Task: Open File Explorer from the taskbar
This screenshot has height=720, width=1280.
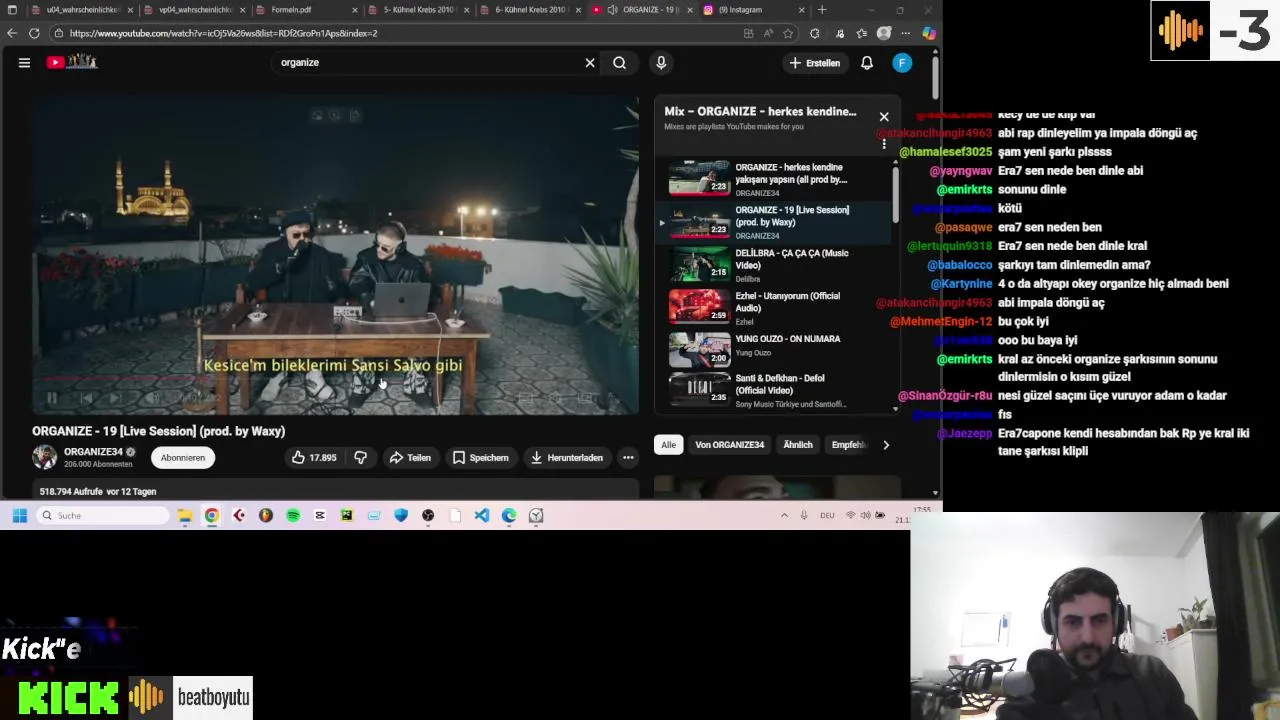Action: (x=185, y=516)
